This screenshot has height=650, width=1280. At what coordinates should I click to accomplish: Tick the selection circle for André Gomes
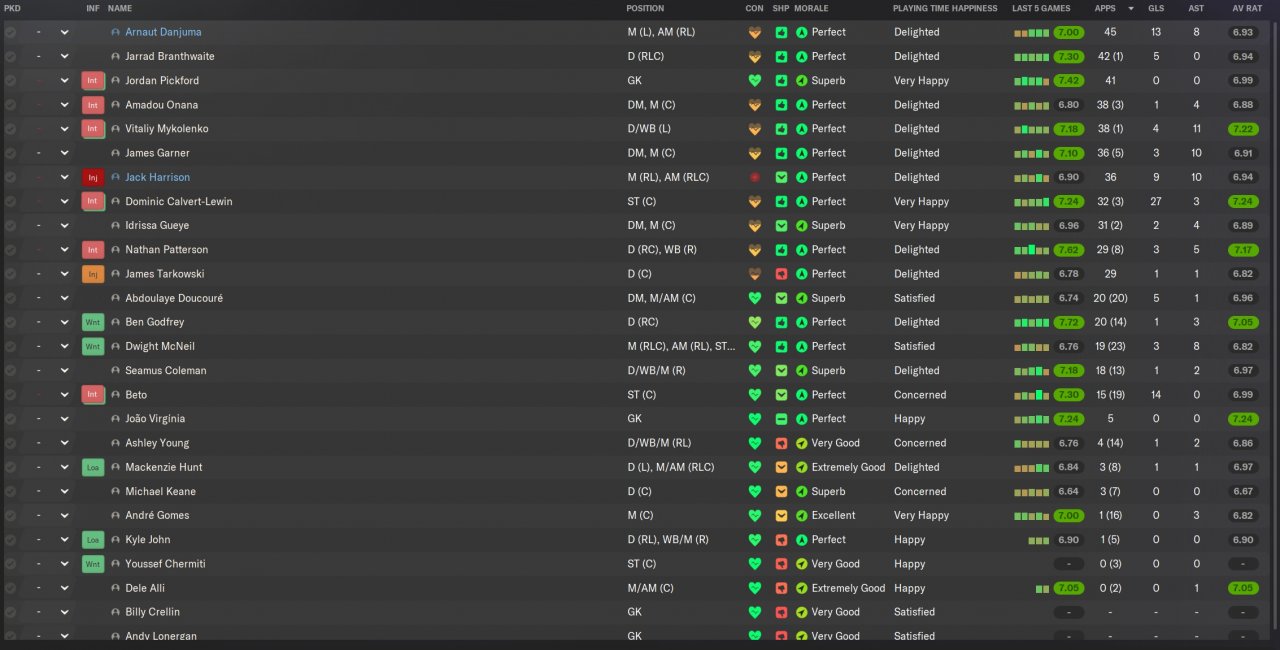[x=10, y=515]
